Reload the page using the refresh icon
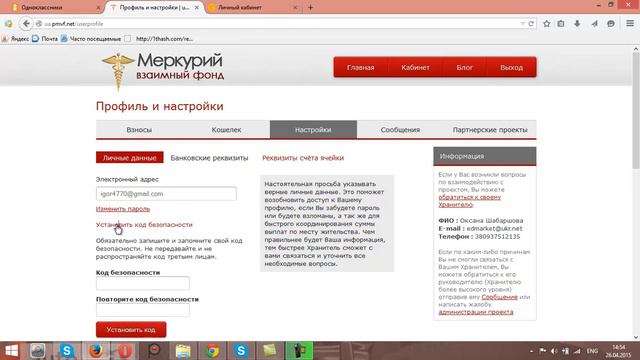Screen dimensions: 640x360 [x=531, y=24]
